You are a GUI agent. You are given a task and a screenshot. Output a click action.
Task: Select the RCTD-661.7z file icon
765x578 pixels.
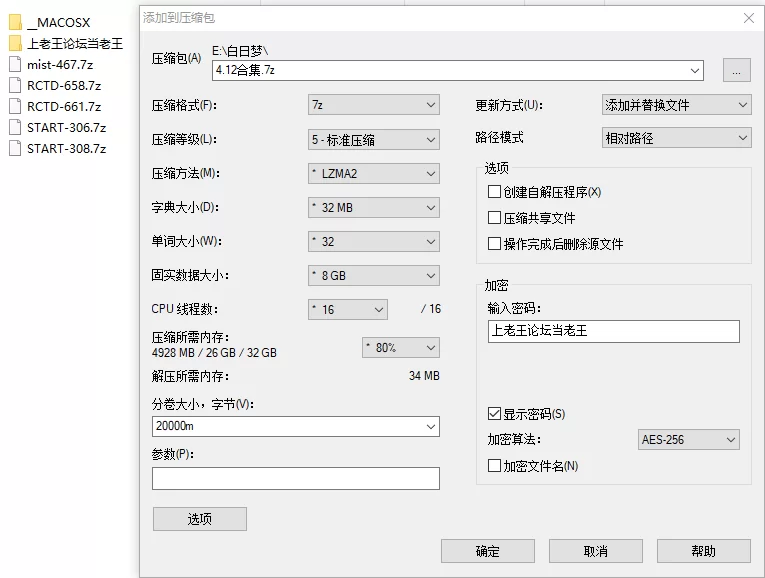(15, 107)
